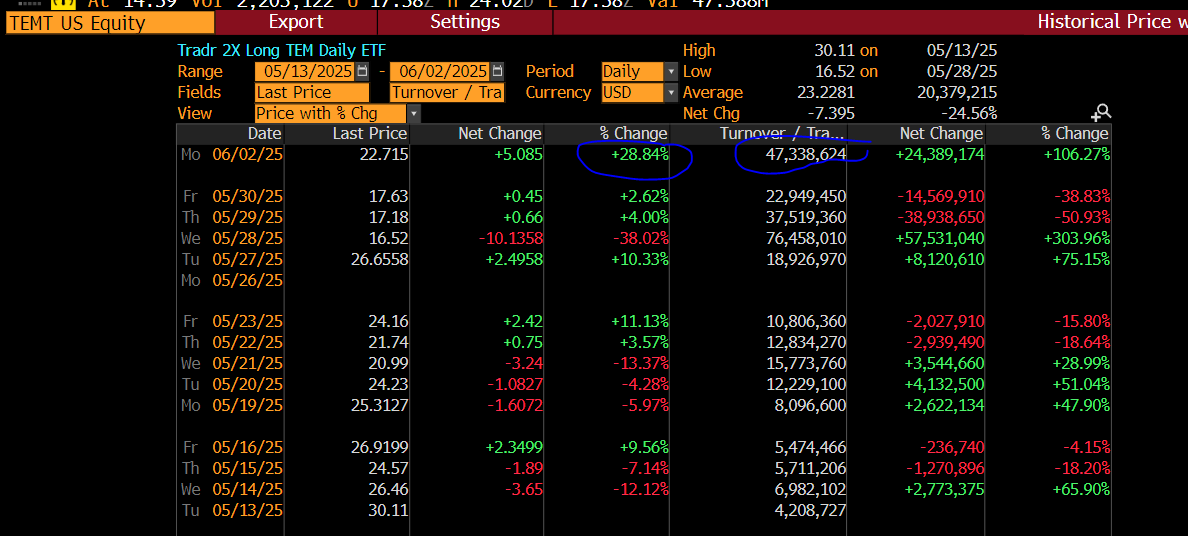Click the last price value 17.63
This screenshot has height=536, width=1188.
coord(387,196)
